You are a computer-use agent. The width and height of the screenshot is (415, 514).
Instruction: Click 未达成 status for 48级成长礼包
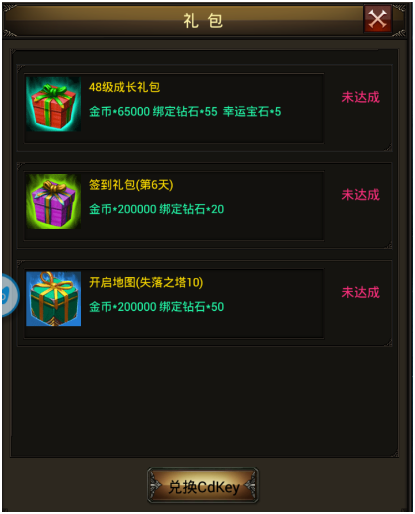pyautogui.click(x=360, y=97)
